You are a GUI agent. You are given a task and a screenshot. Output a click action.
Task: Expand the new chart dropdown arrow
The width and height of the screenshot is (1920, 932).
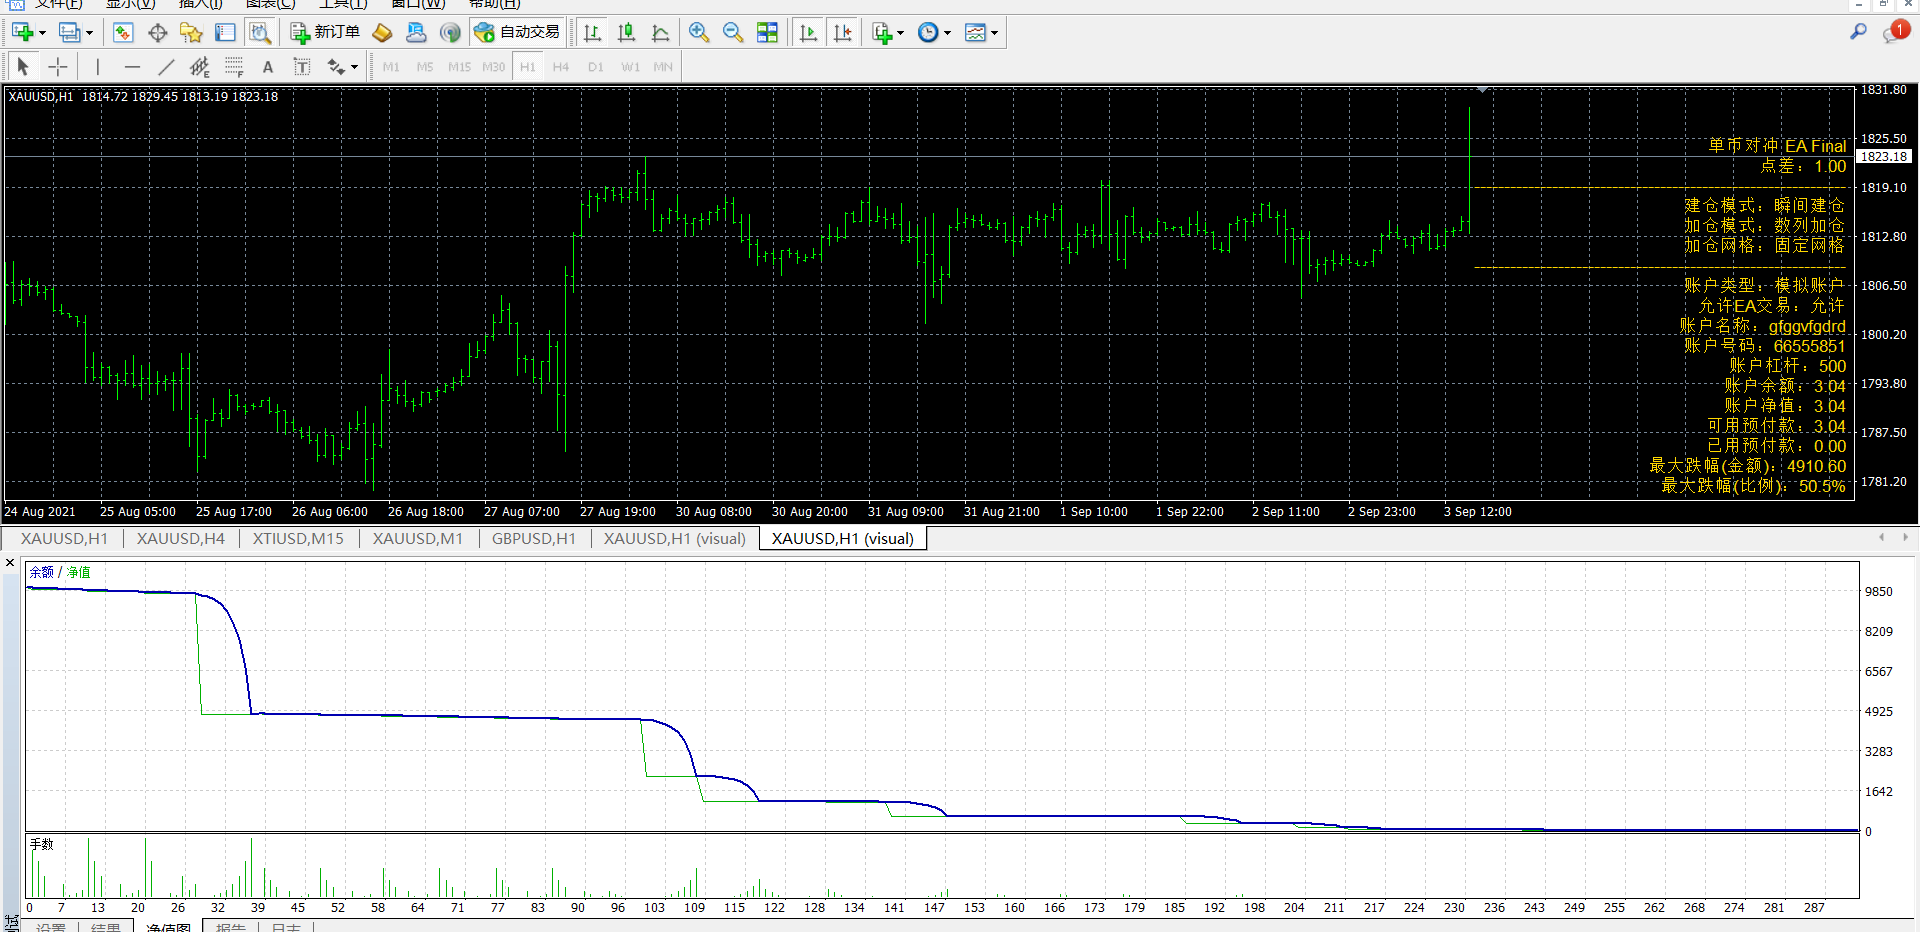[42, 33]
